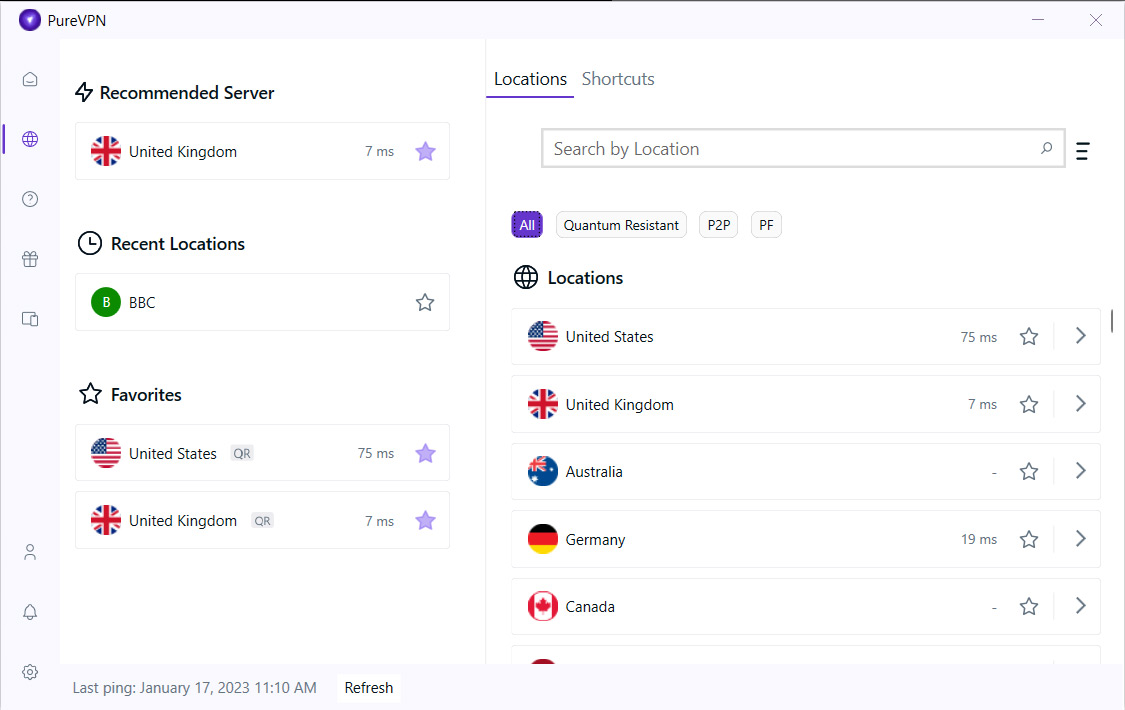Click the Australia flag icon

coord(542,471)
